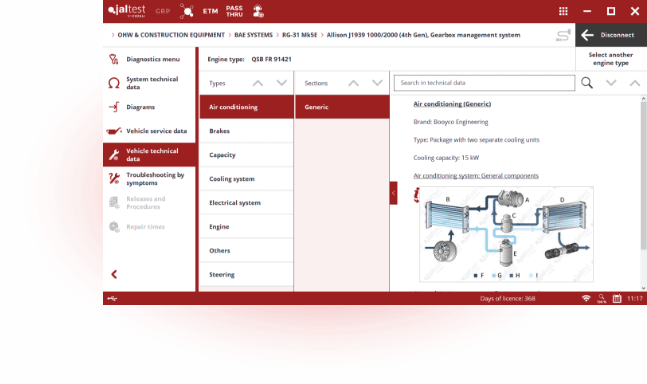This screenshot has width=647, height=384.
Task: Open Diagrams section
Action: pyautogui.click(x=149, y=107)
